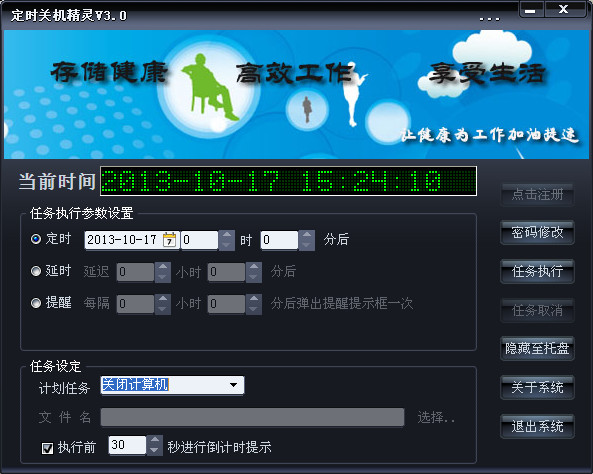
Task: Click the 提醒 interval hours field
Action: (x=135, y=304)
